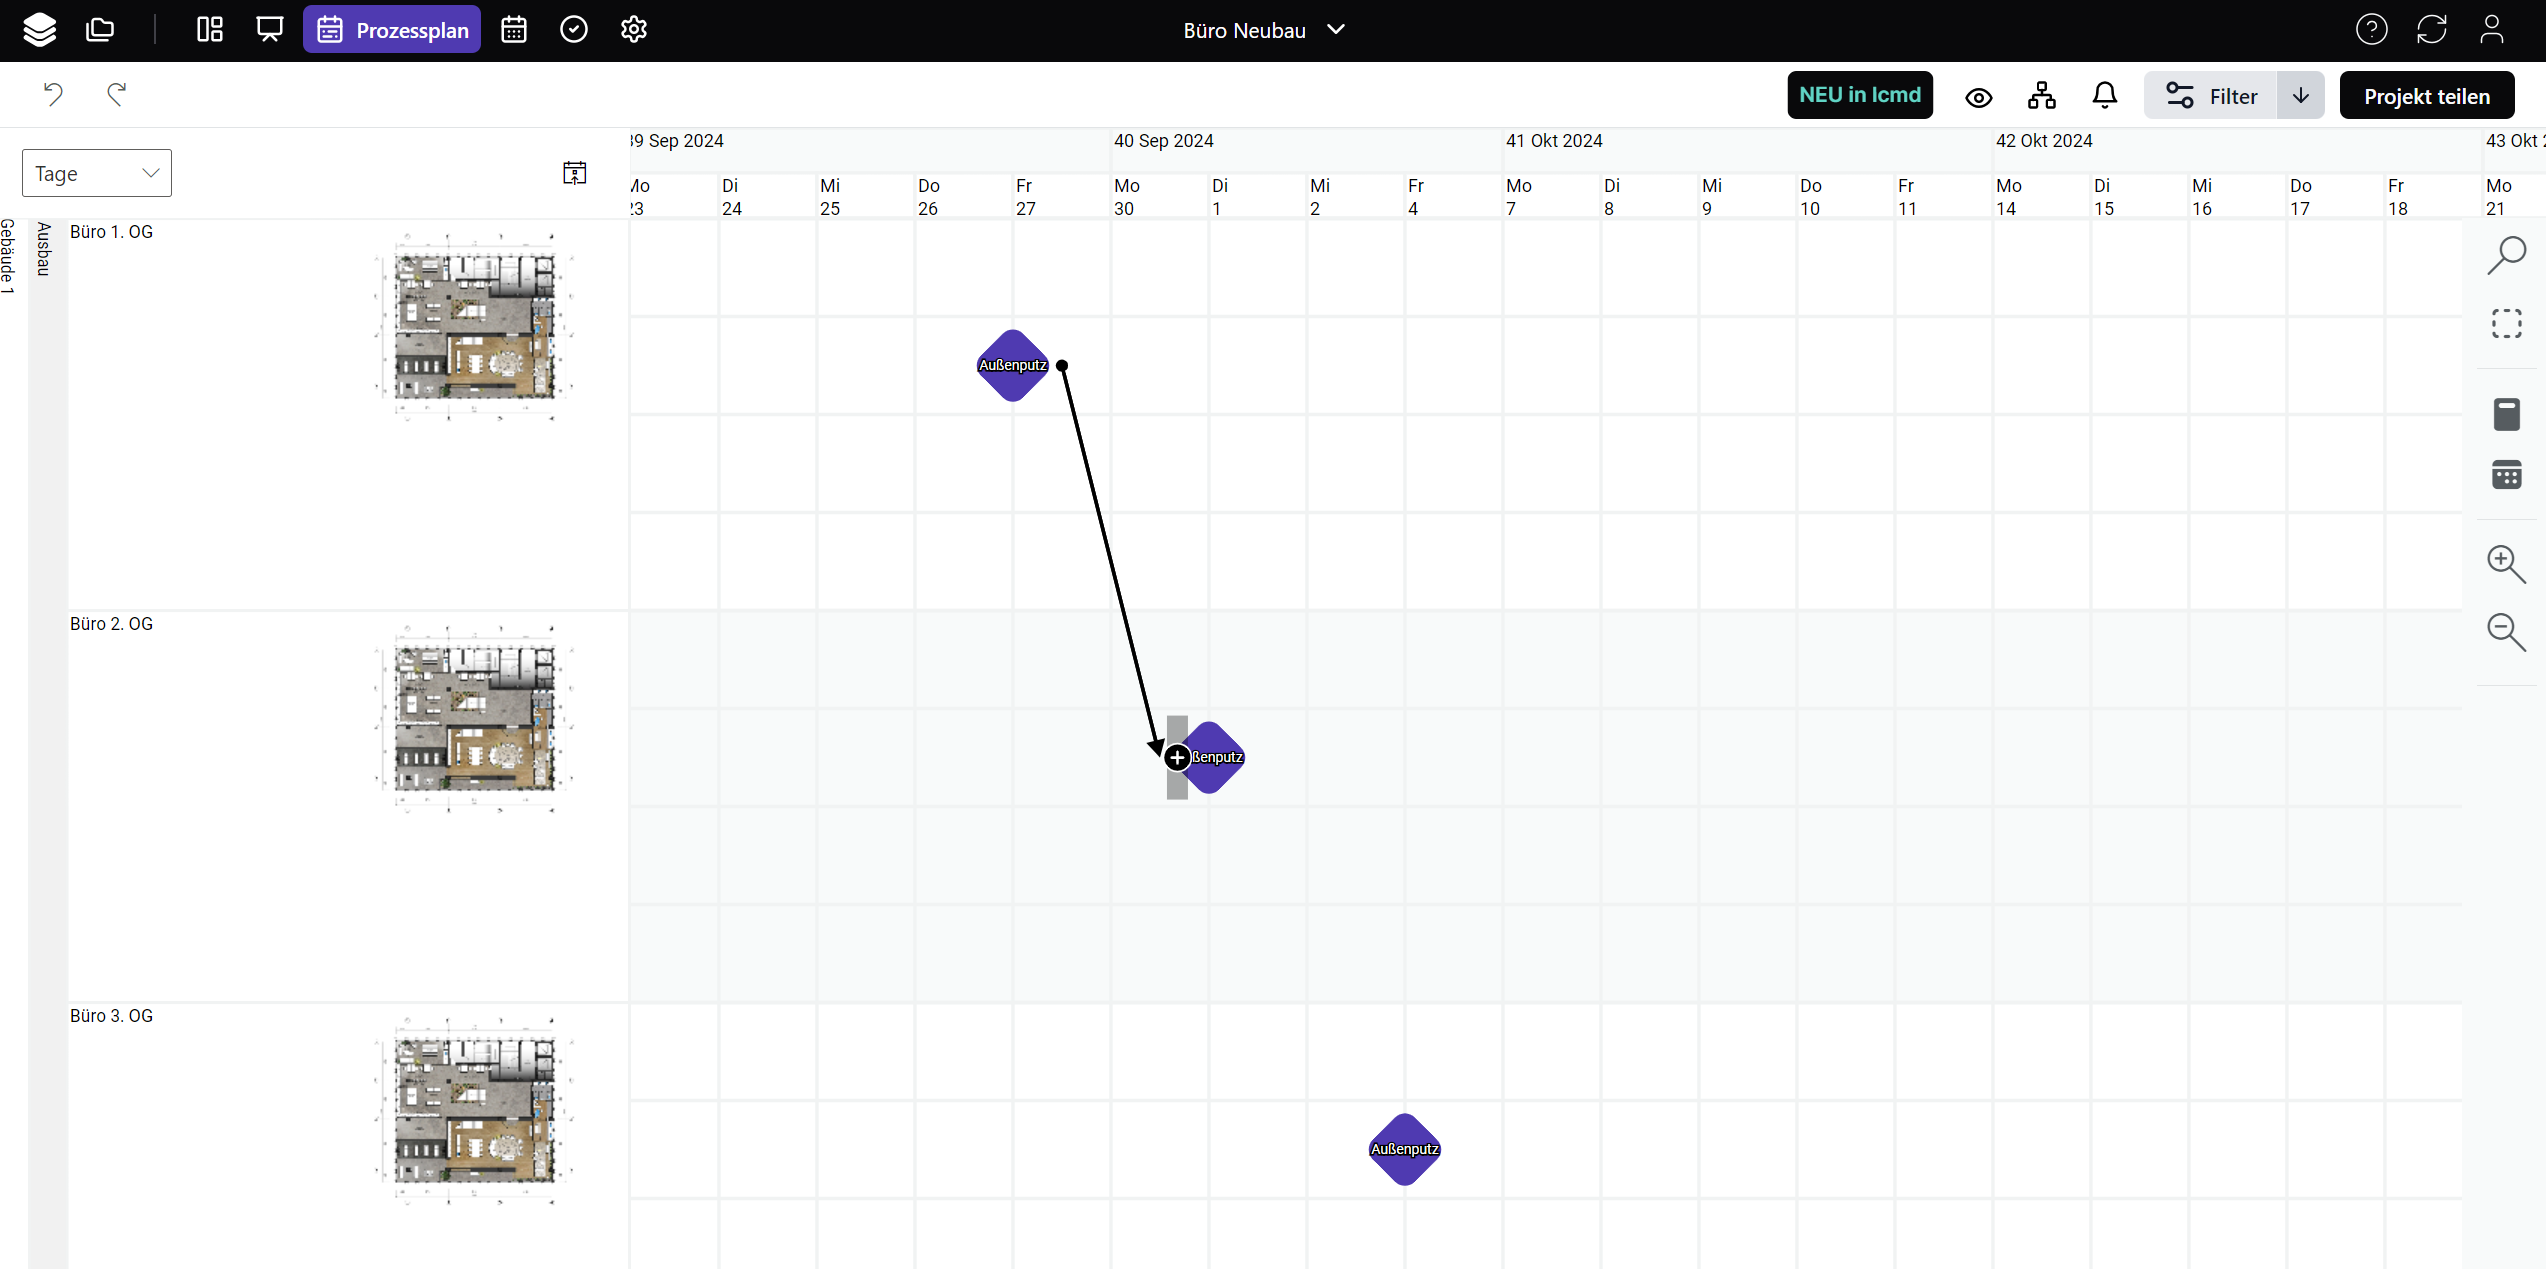The image size is (2546, 1269).
Task: Open notifications bell icon
Action: click(2104, 96)
